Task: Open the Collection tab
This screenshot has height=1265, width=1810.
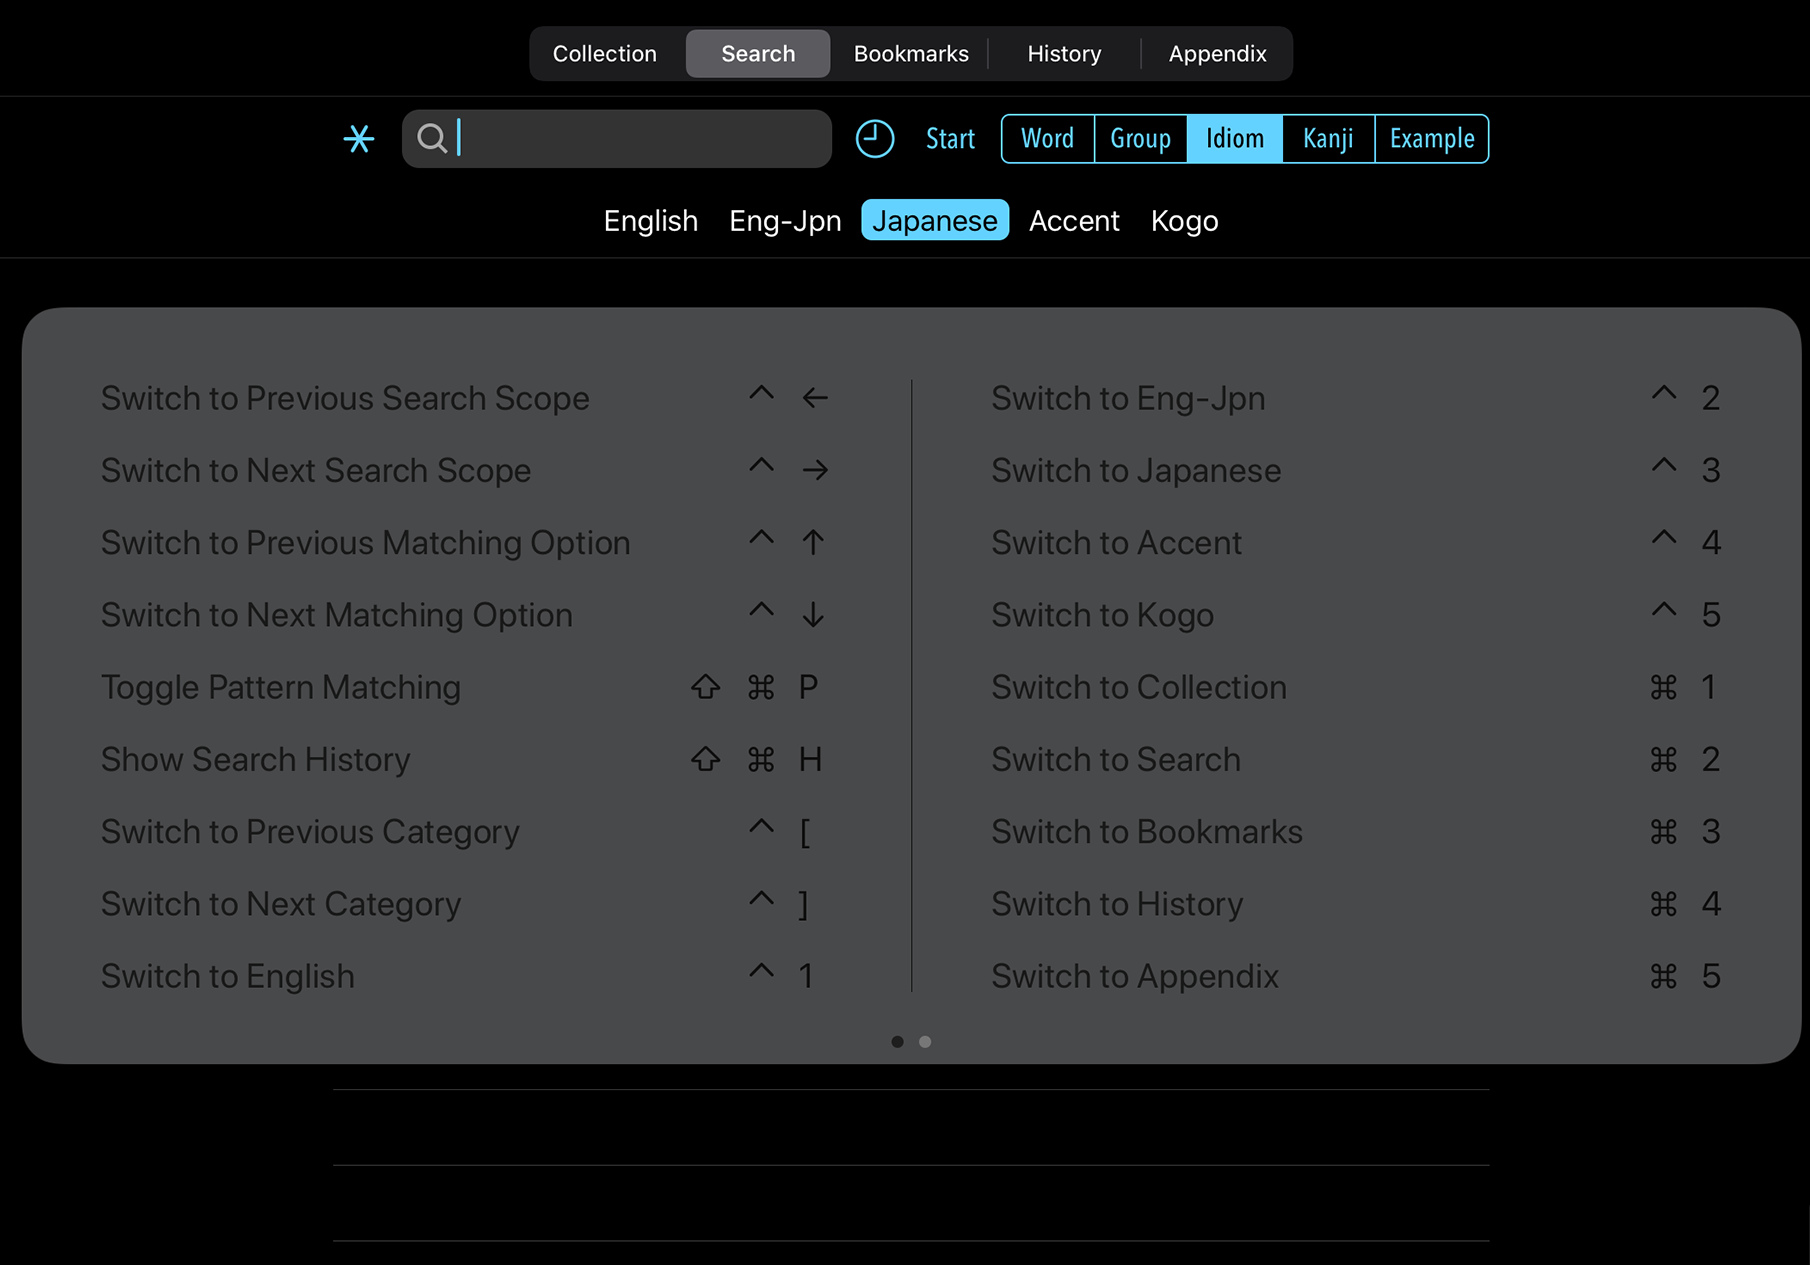Action: click(x=605, y=53)
